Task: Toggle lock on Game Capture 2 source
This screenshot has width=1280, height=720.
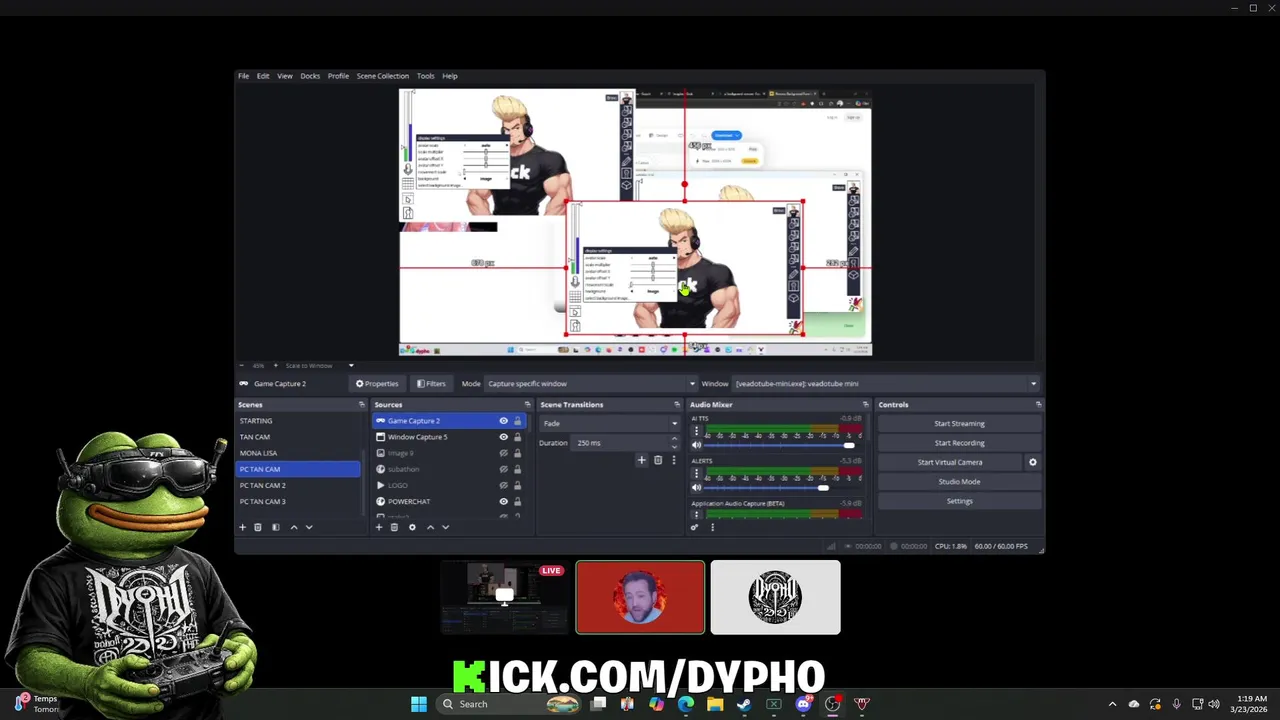Action: 517,421
